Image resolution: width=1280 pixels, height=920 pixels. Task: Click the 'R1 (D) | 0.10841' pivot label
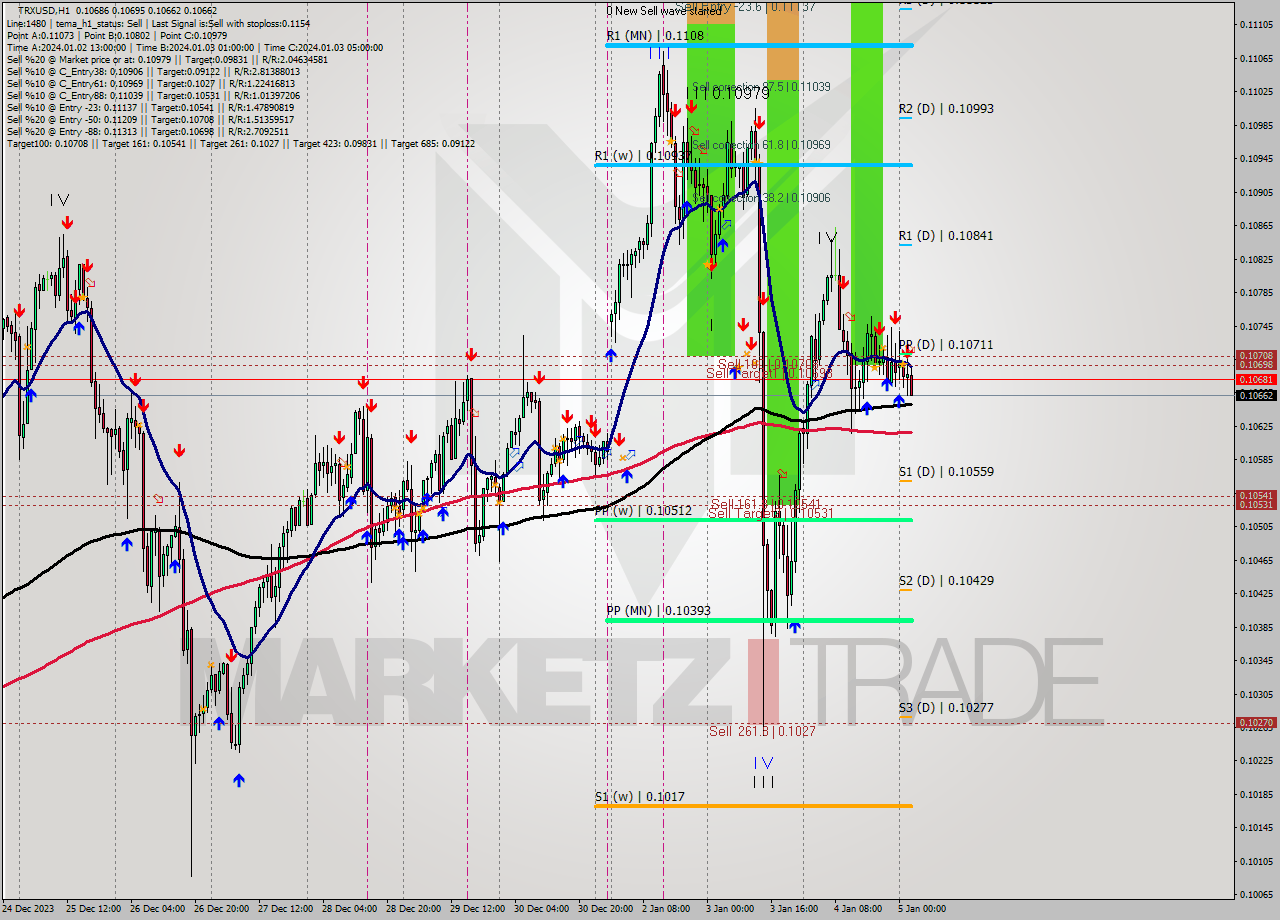click(x=946, y=236)
